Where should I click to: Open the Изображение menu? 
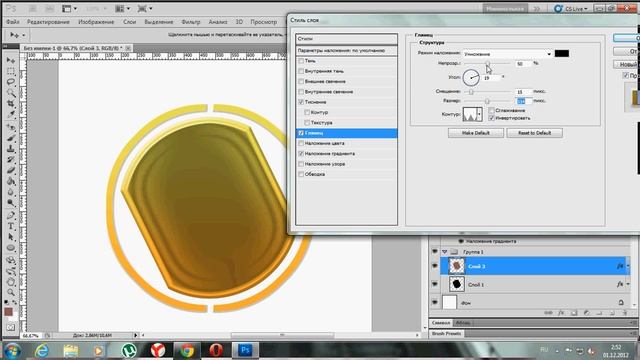pos(96,22)
